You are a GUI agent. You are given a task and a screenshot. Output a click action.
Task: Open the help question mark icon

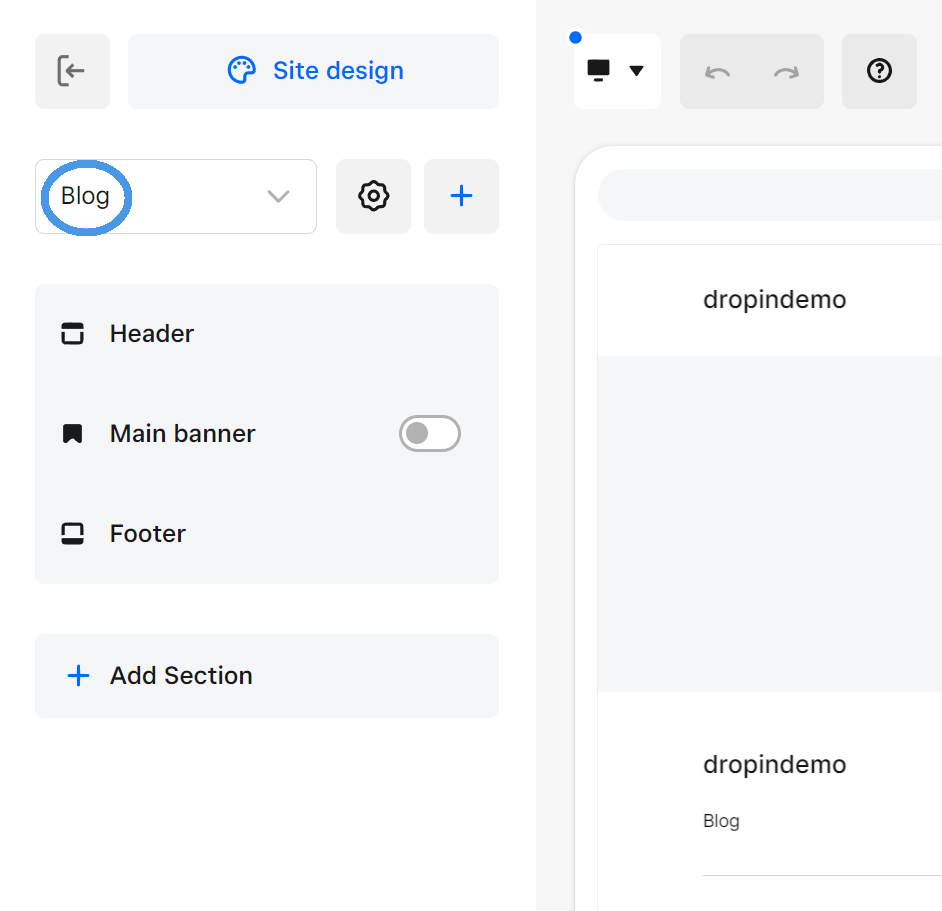[x=878, y=71]
